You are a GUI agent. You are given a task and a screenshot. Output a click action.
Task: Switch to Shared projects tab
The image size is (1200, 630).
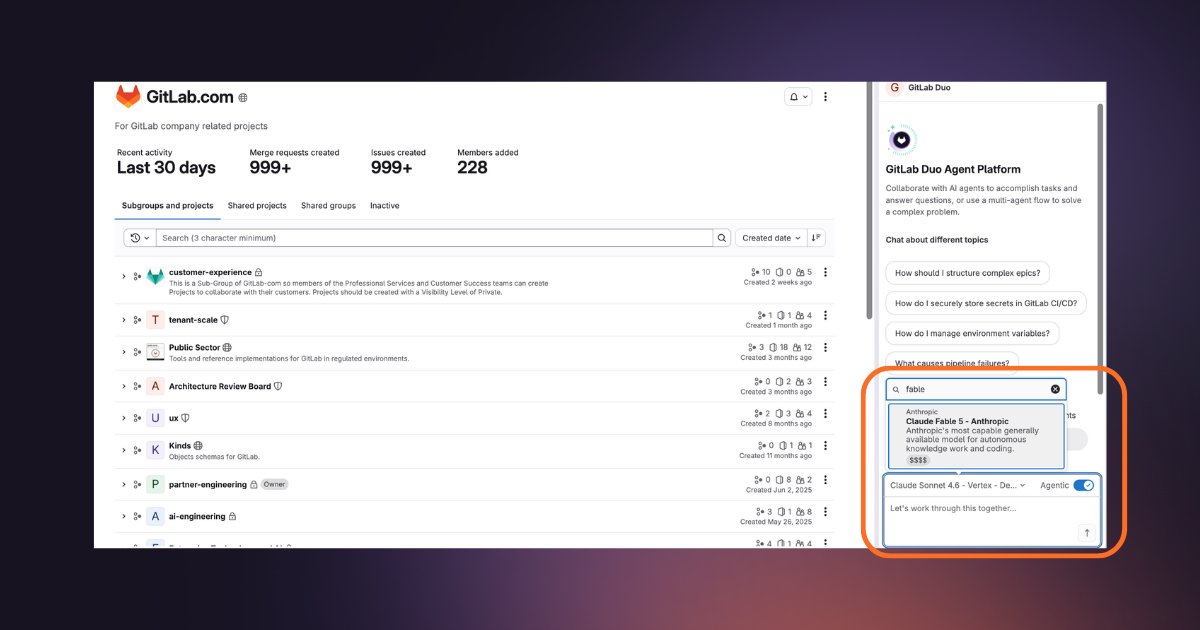pyautogui.click(x=257, y=206)
